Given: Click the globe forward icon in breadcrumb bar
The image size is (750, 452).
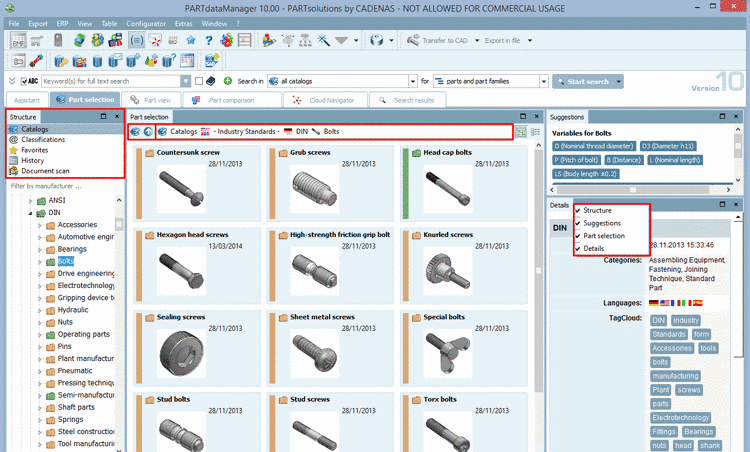Looking at the screenshot, I should 148,132.
